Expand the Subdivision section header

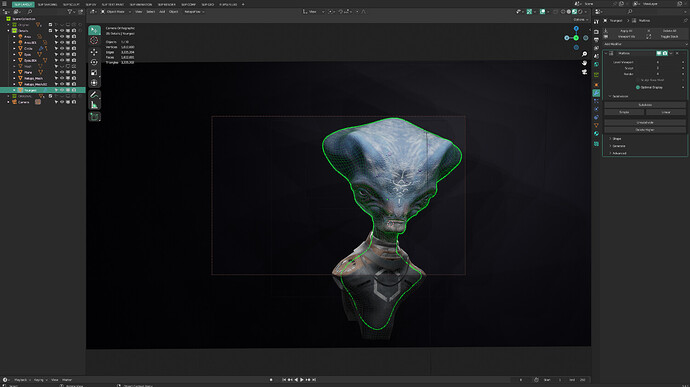click(620, 96)
